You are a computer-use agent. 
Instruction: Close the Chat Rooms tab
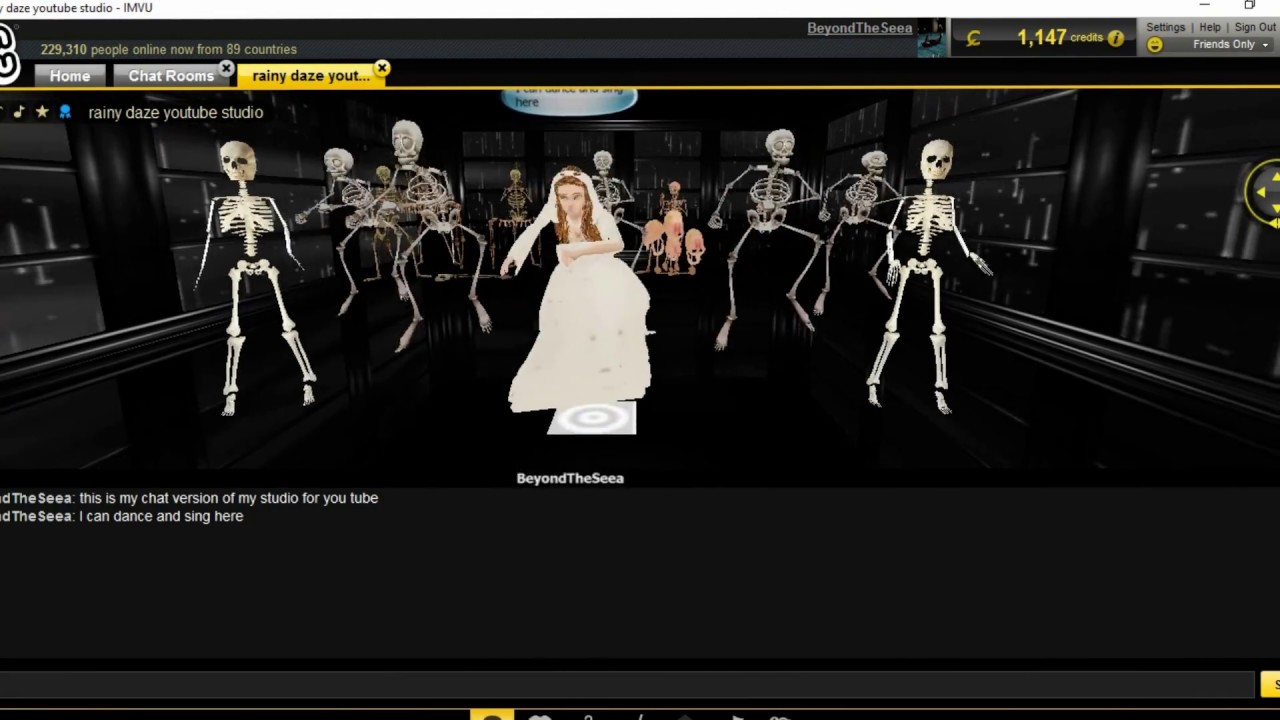[226, 69]
